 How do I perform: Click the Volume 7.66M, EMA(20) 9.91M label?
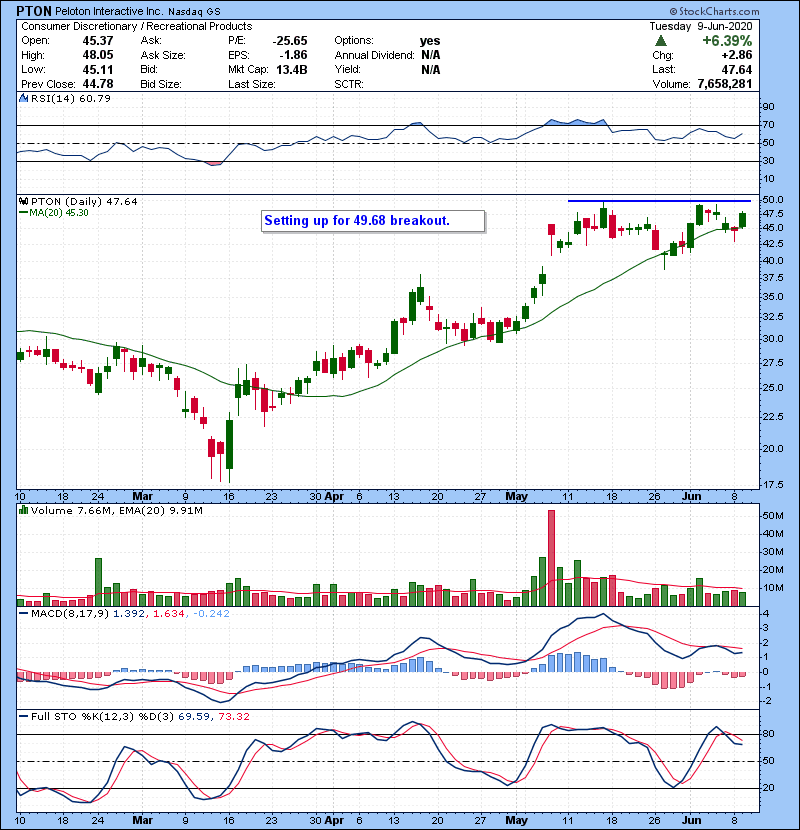[116, 510]
